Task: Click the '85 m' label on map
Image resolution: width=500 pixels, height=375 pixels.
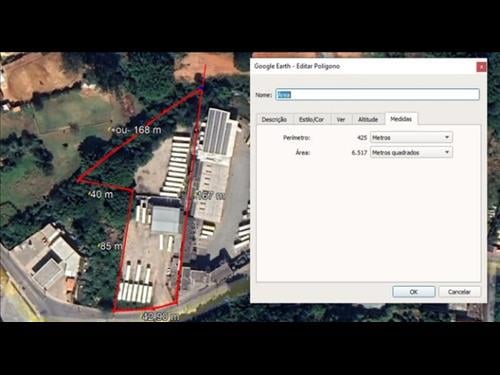Action: [x=111, y=246]
